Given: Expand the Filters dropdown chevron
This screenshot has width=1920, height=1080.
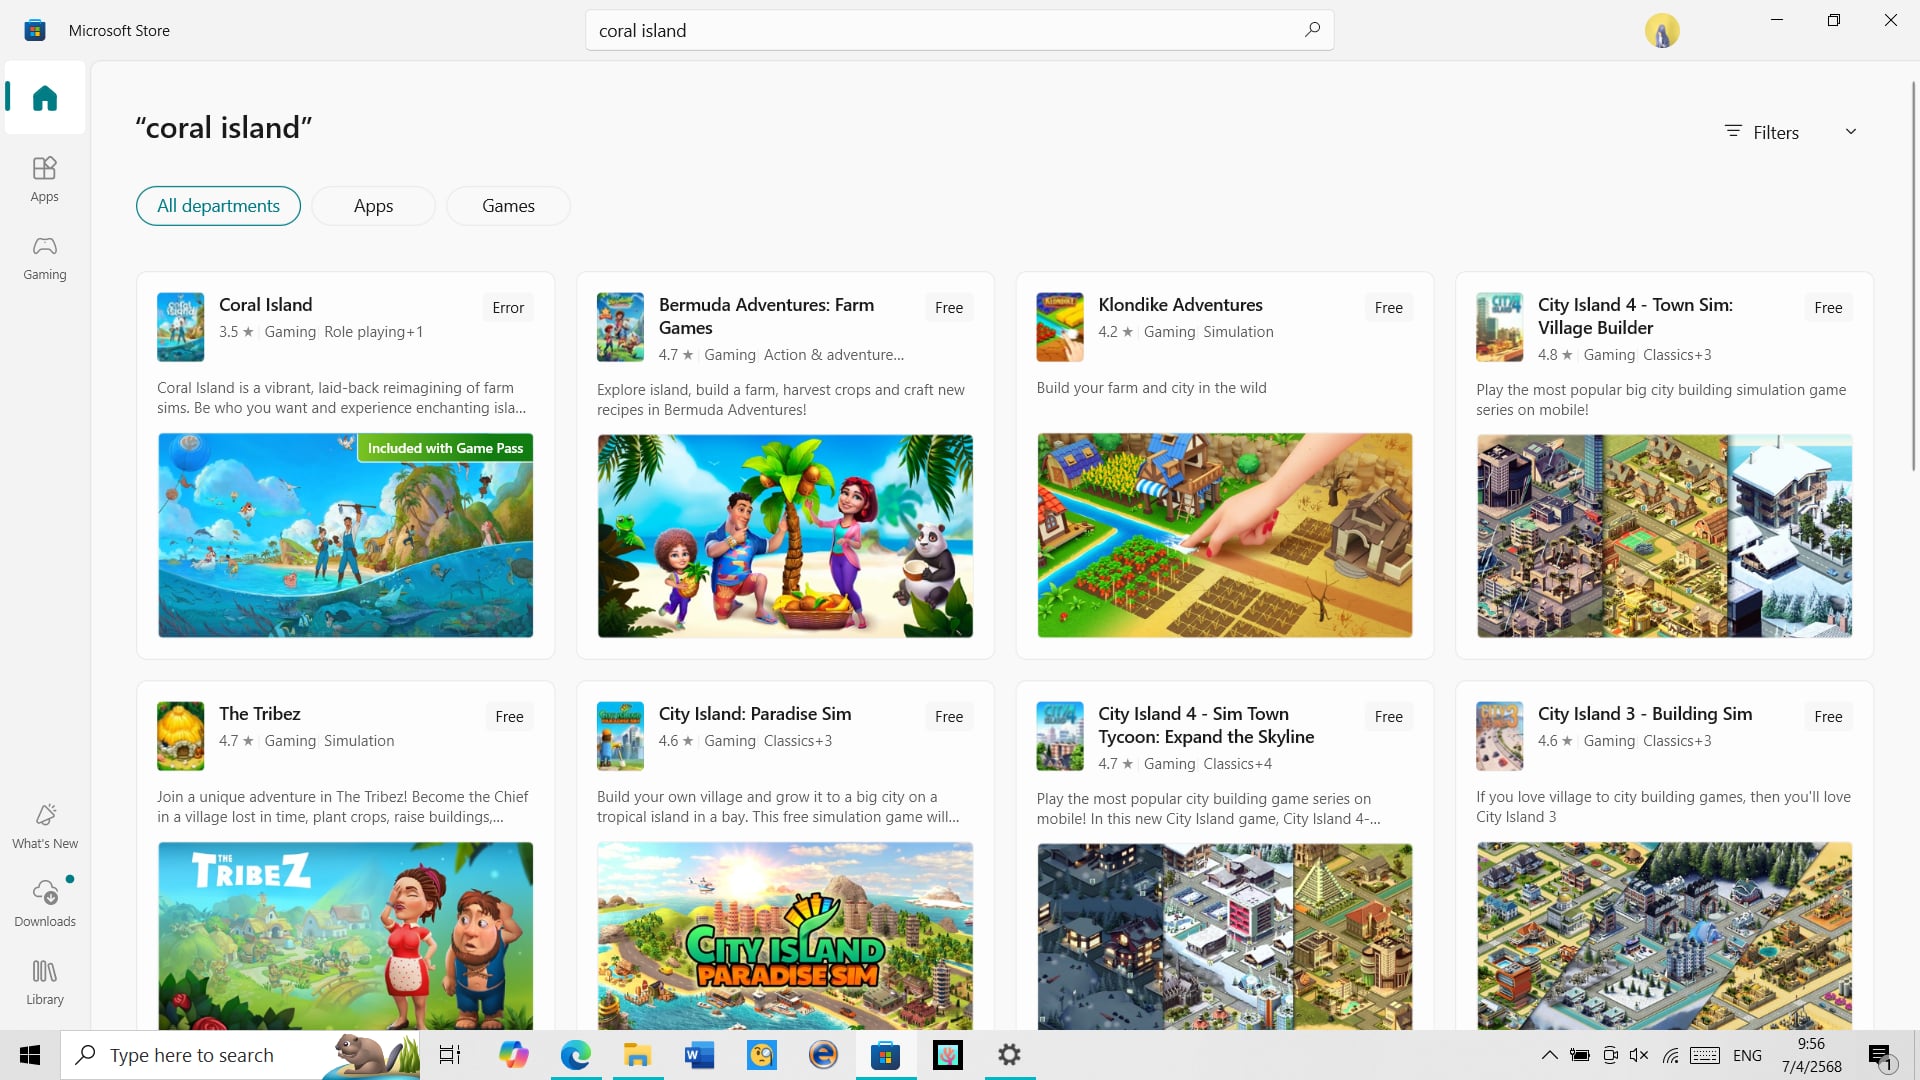Looking at the screenshot, I should 1851,132.
